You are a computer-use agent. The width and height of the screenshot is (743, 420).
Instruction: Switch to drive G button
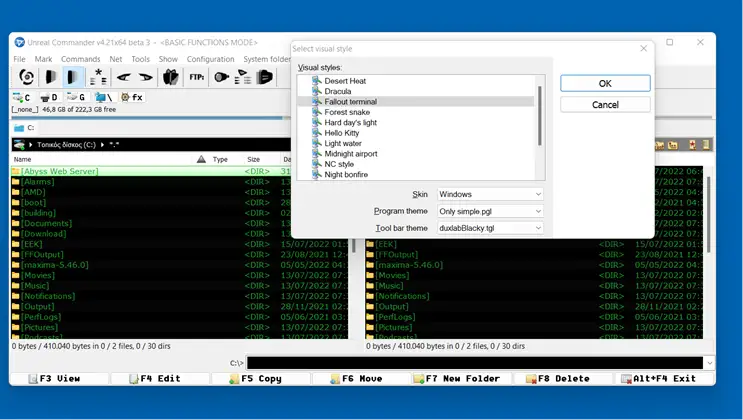76,97
